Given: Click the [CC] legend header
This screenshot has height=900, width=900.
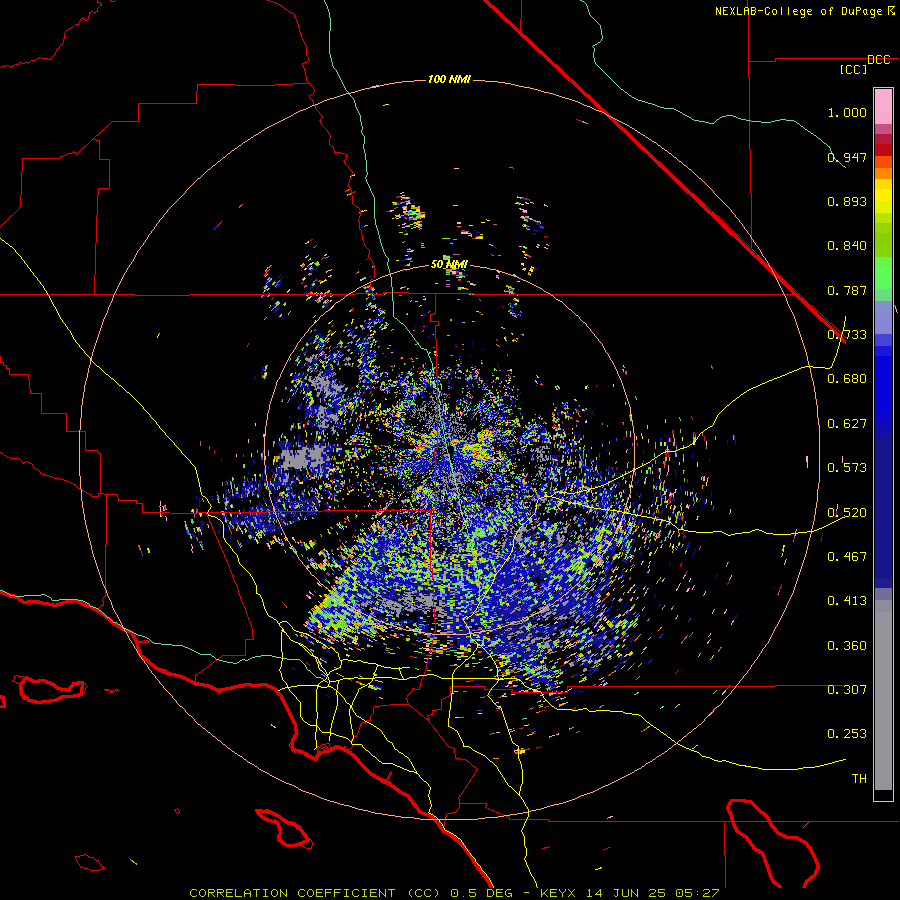Looking at the screenshot, I should (x=853, y=69).
